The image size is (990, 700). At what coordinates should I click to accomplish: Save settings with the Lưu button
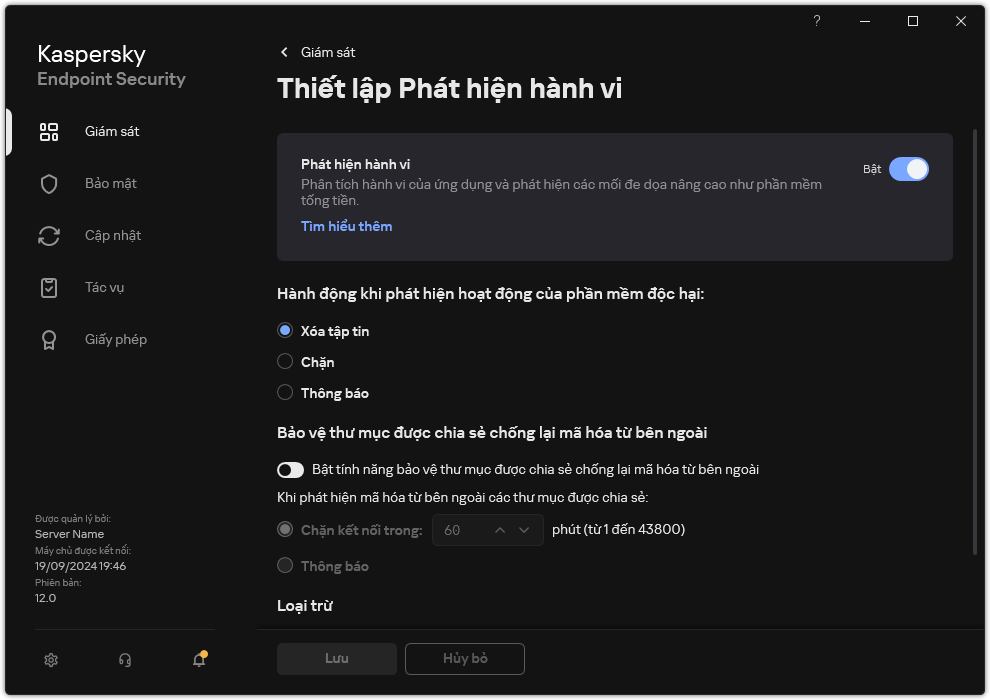[x=336, y=658]
